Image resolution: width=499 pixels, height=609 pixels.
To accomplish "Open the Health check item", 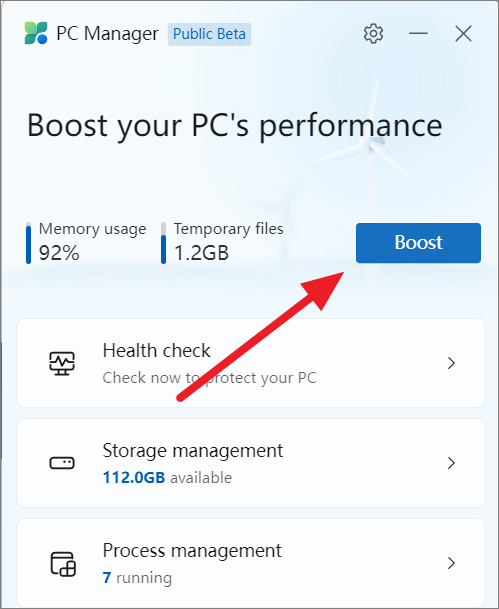I will coord(251,363).
